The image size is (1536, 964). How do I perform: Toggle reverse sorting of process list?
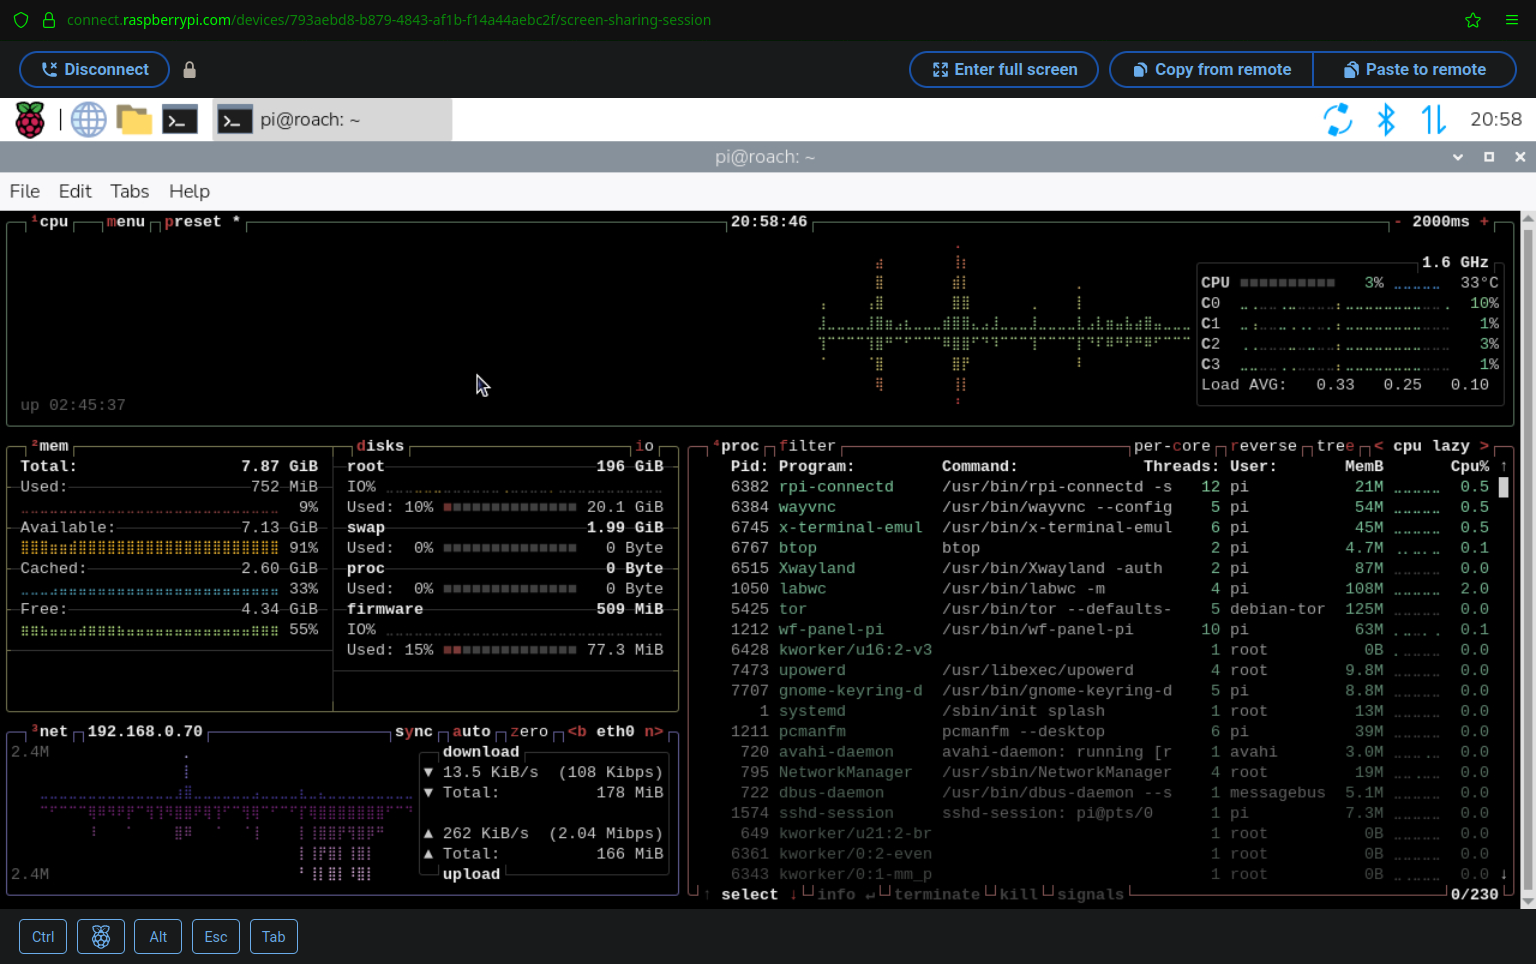[x=1263, y=446]
